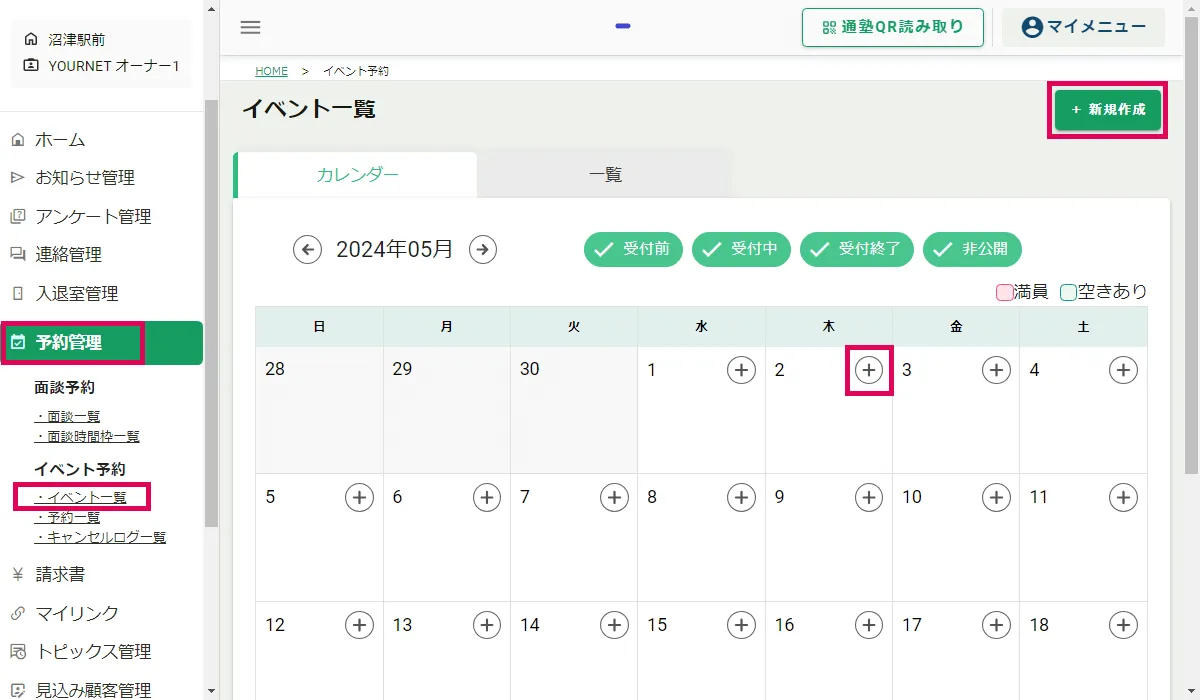Viewport: 1200px width, 700px height.
Task: Add event on May 9 plus icon
Action: click(869, 497)
